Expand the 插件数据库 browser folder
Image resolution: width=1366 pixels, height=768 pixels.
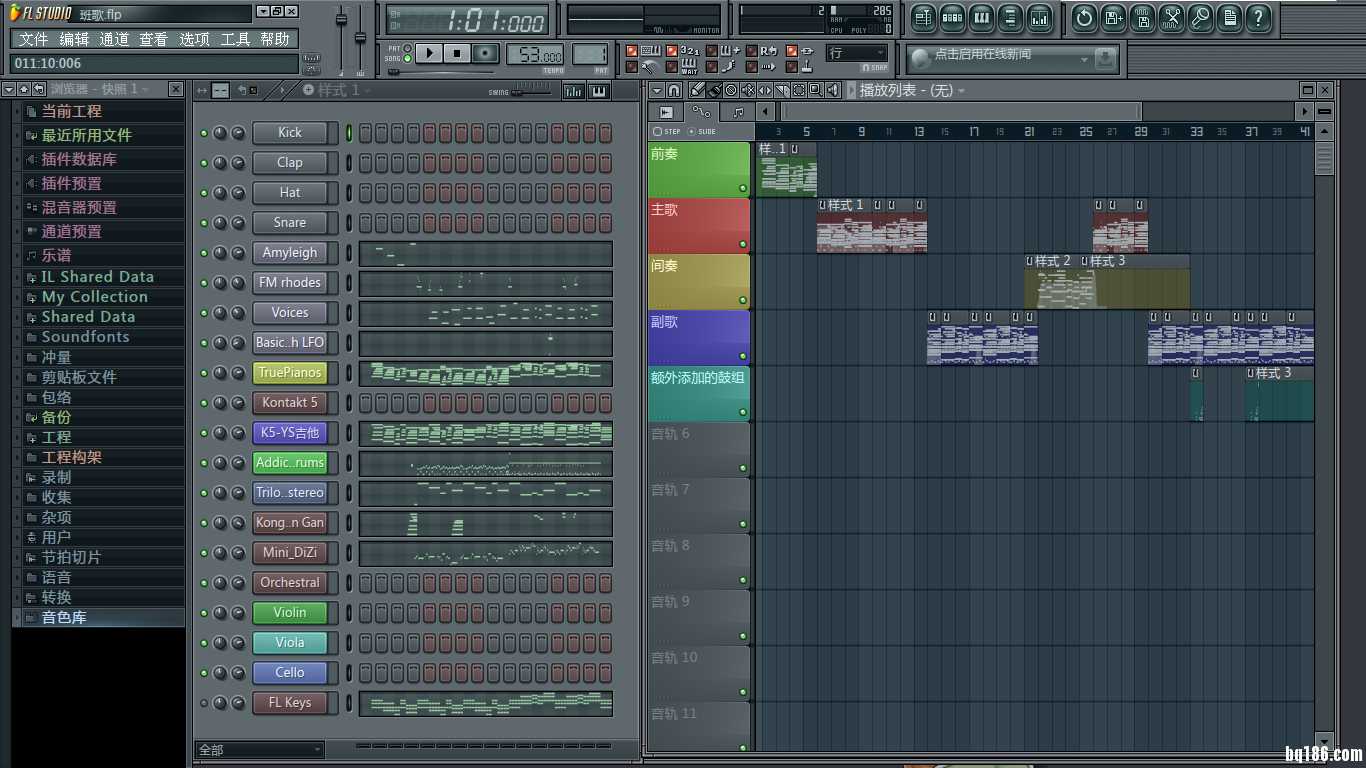click(100, 159)
